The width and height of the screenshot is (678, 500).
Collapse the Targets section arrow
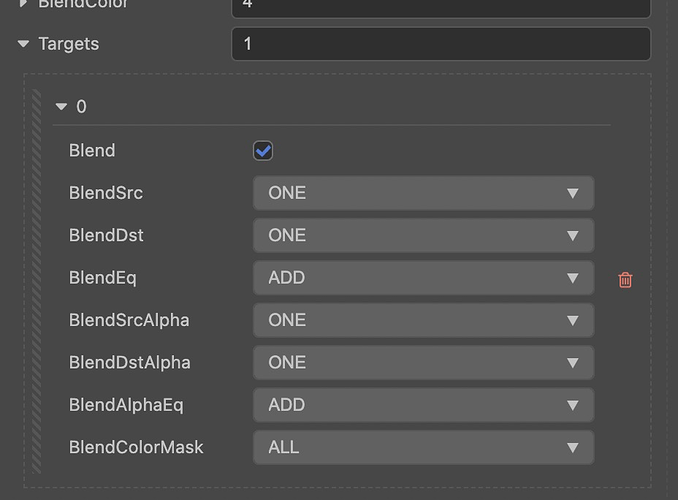23,44
